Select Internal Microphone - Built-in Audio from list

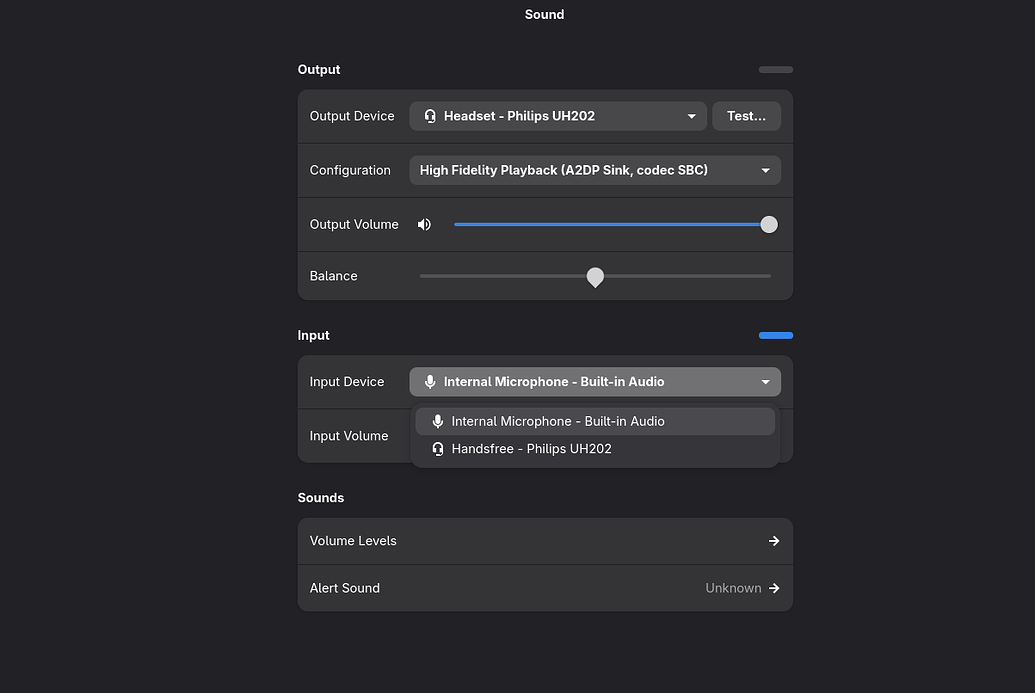pos(558,422)
